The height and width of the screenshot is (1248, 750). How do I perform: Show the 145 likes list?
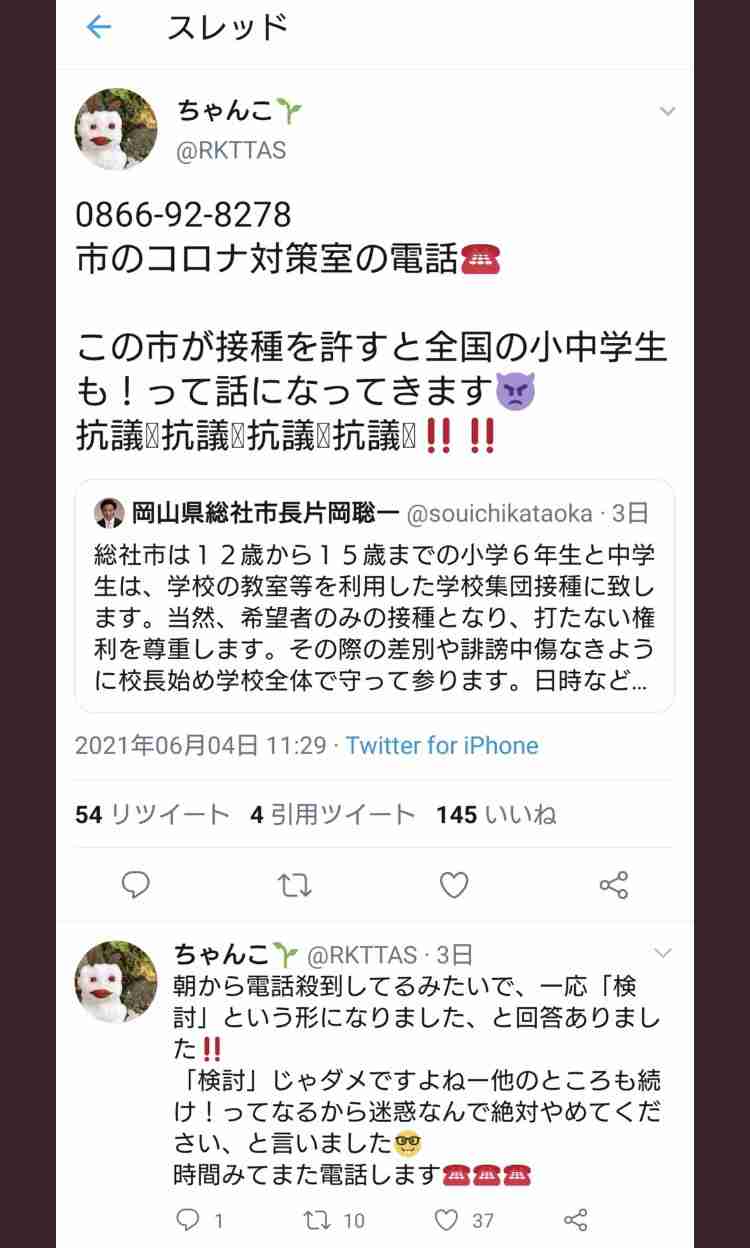pyautogui.click(x=496, y=815)
